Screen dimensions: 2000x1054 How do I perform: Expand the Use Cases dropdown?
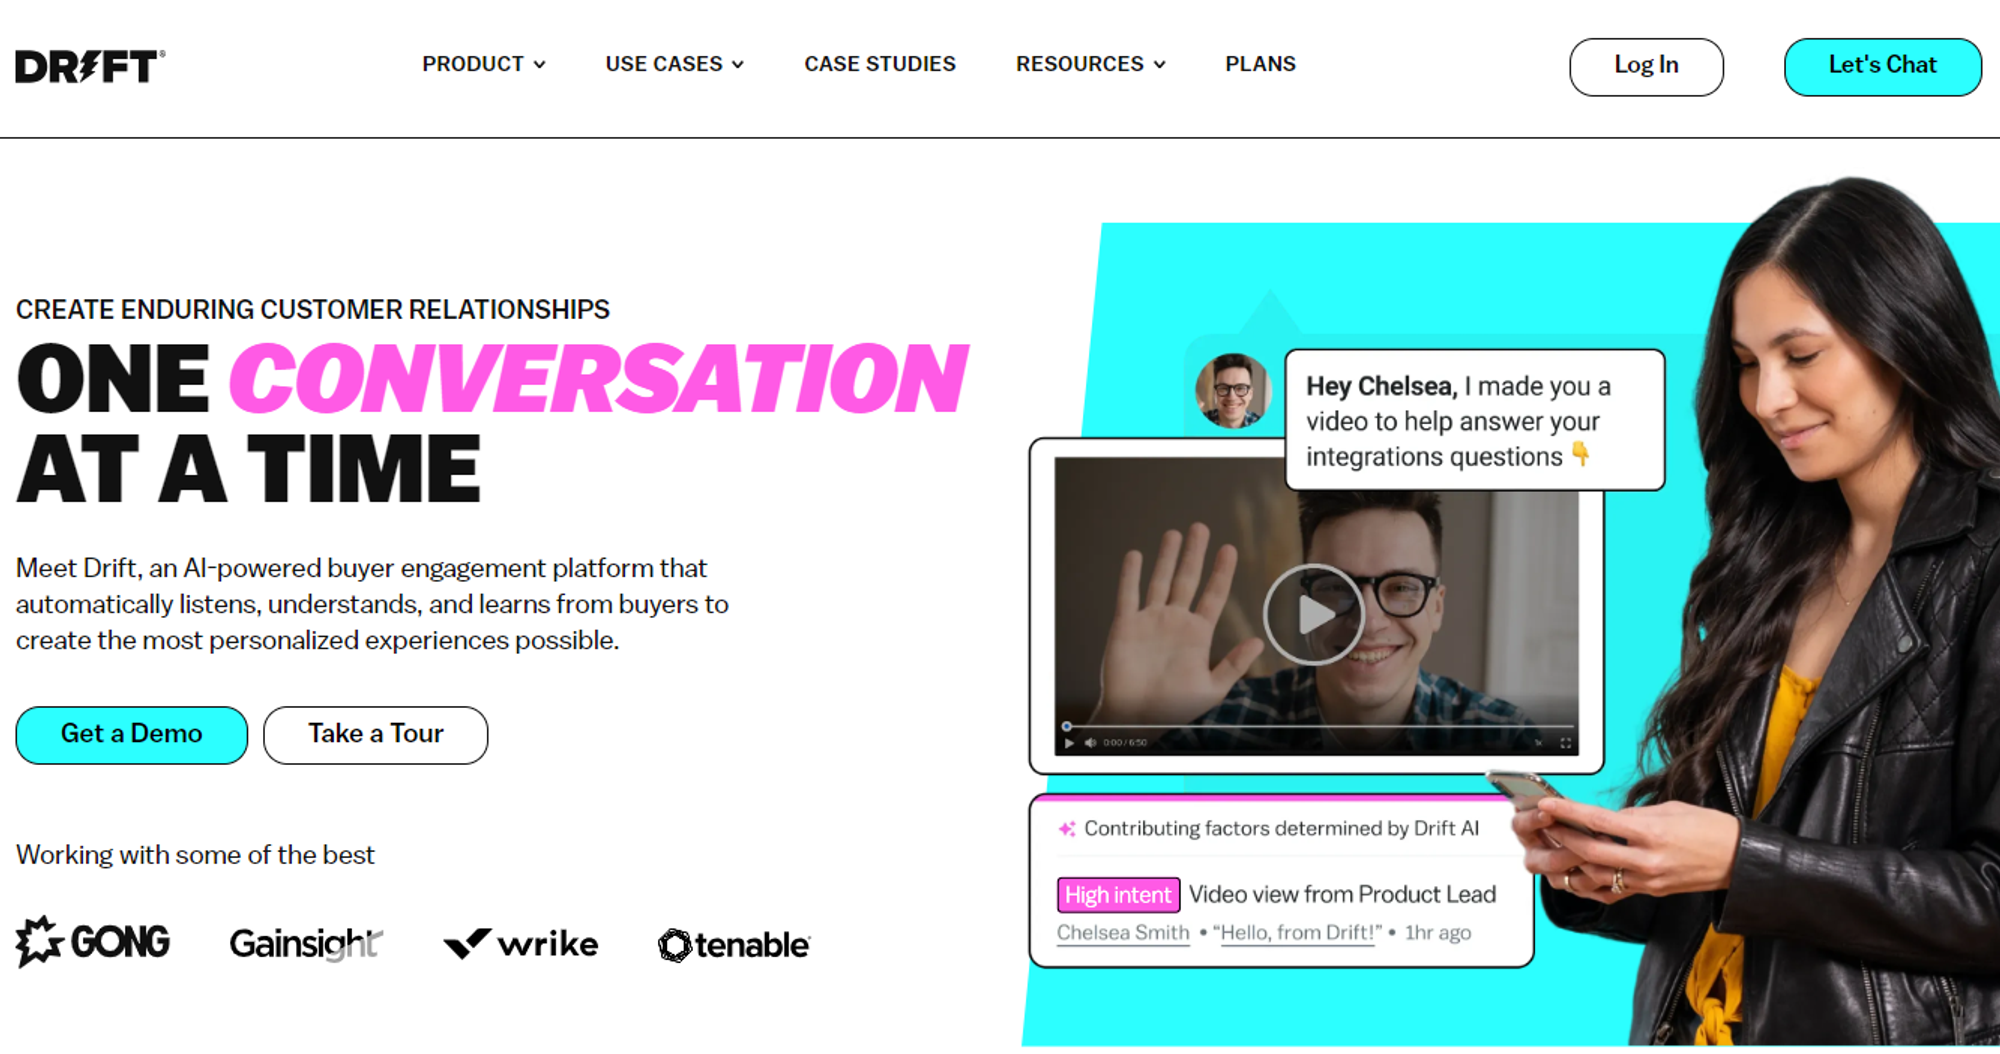675,64
